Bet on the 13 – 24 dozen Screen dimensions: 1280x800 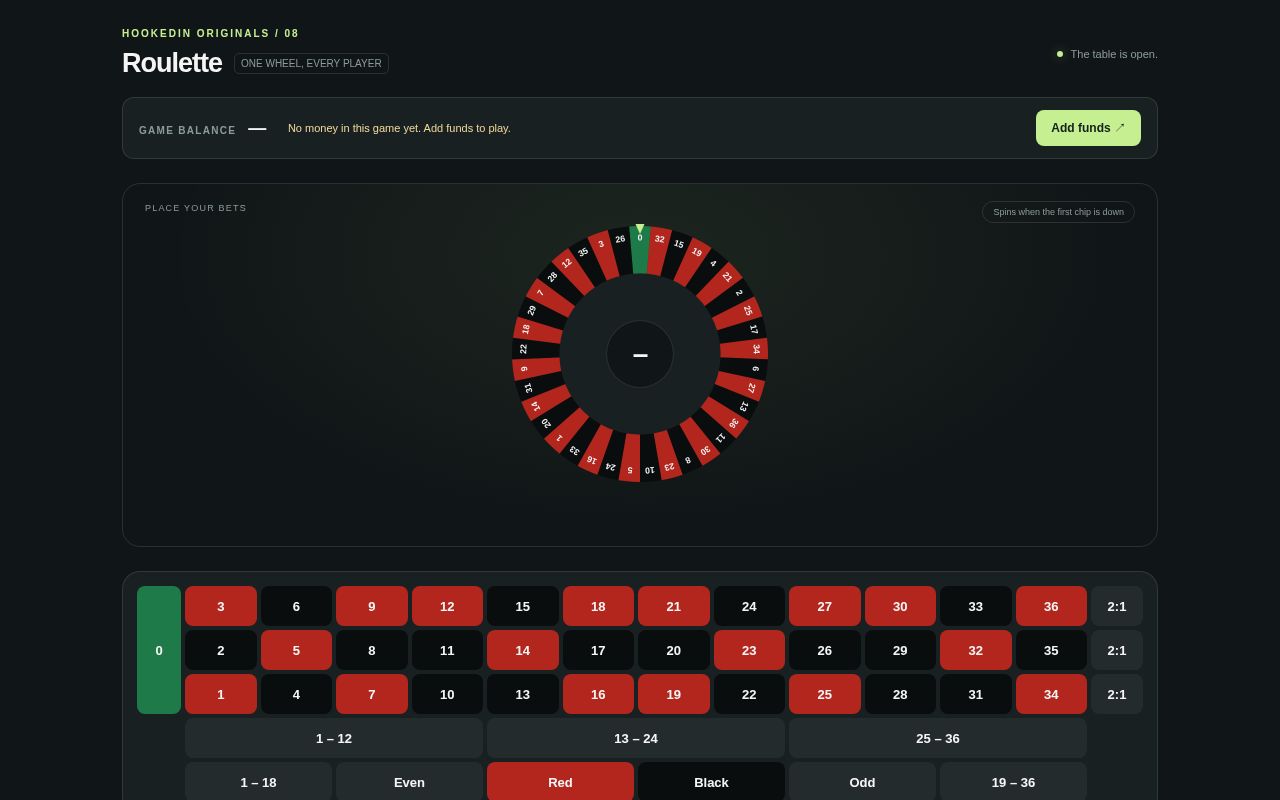636,738
